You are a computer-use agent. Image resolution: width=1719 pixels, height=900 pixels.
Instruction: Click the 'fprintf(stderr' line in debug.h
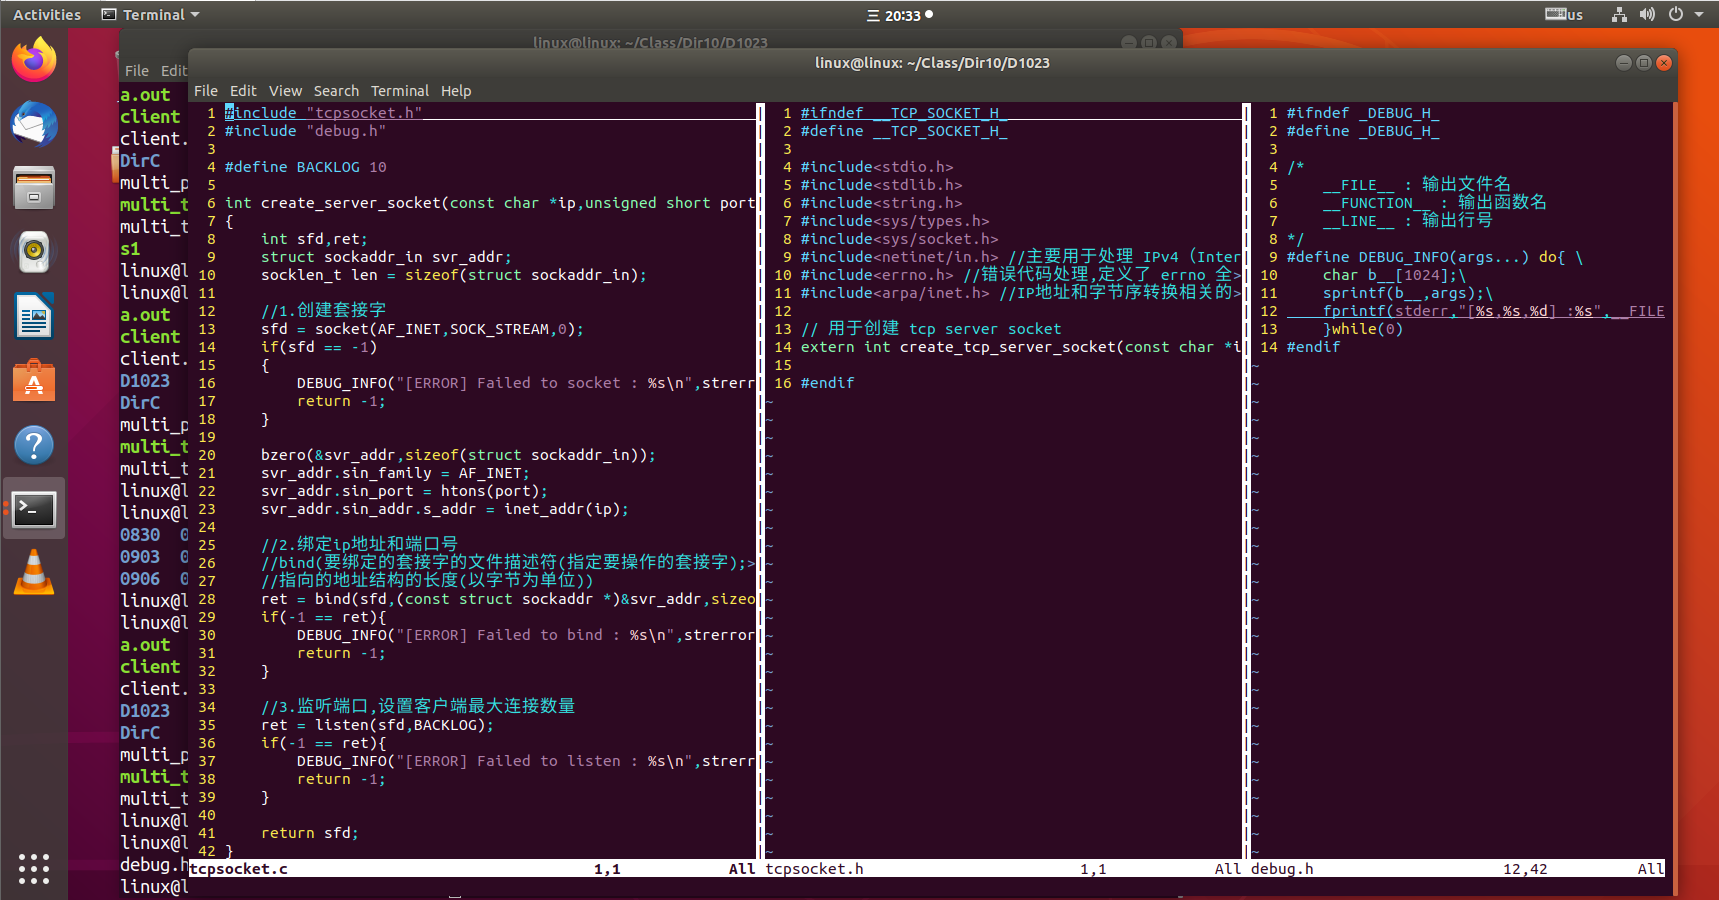pos(1494,311)
